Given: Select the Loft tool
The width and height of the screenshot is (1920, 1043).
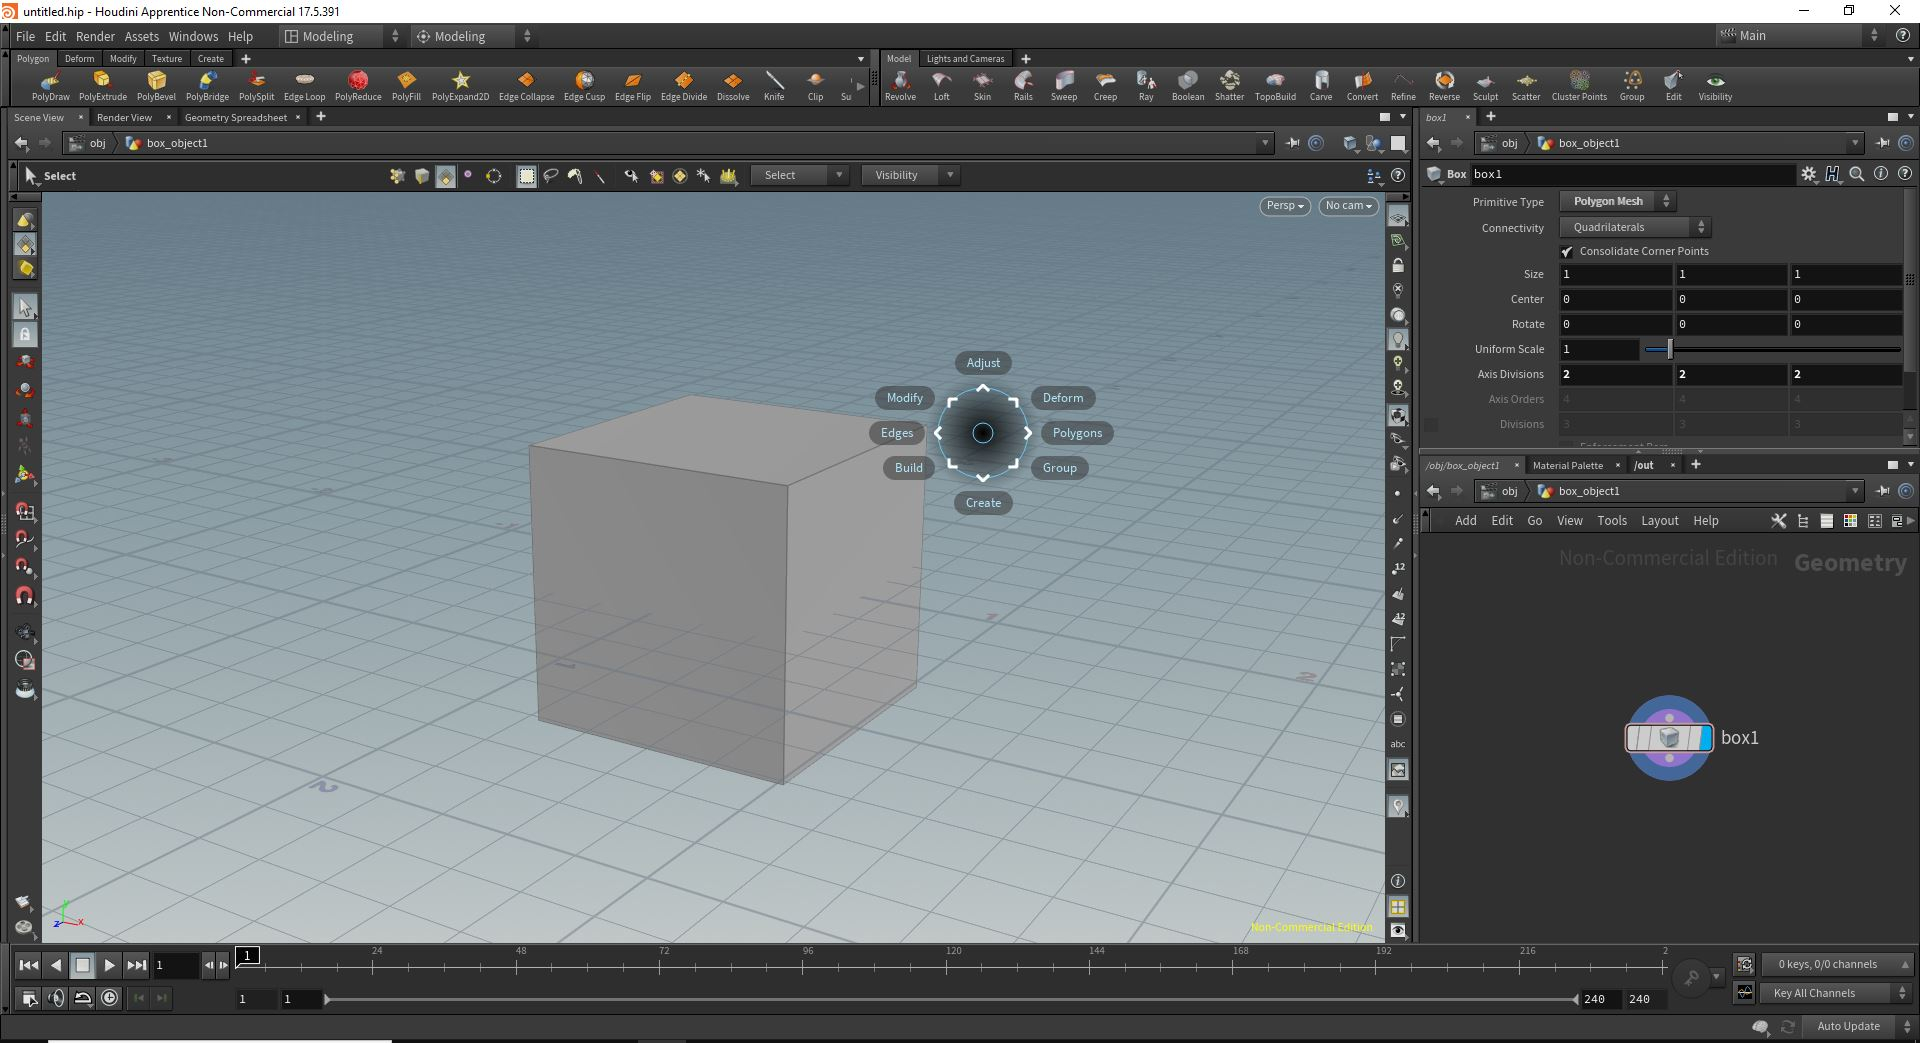Looking at the screenshot, I should pyautogui.click(x=941, y=86).
